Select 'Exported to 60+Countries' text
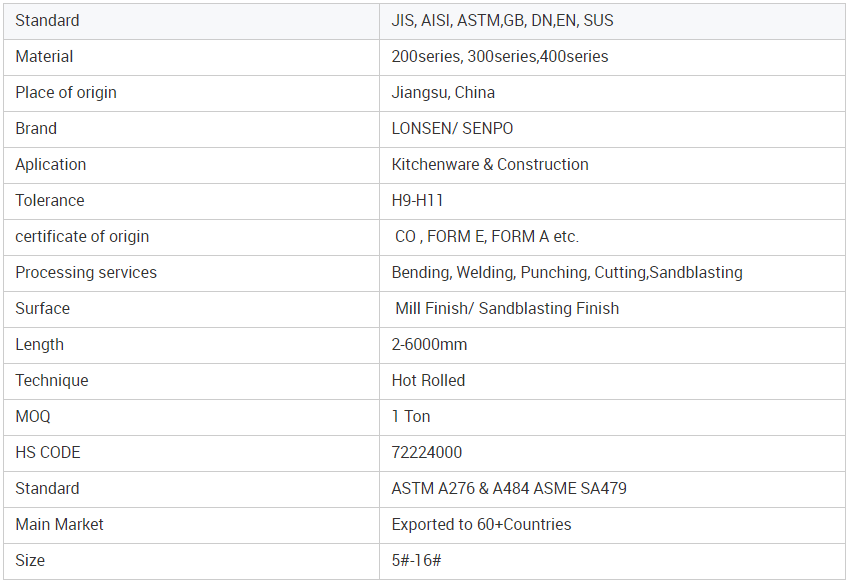 point(481,525)
